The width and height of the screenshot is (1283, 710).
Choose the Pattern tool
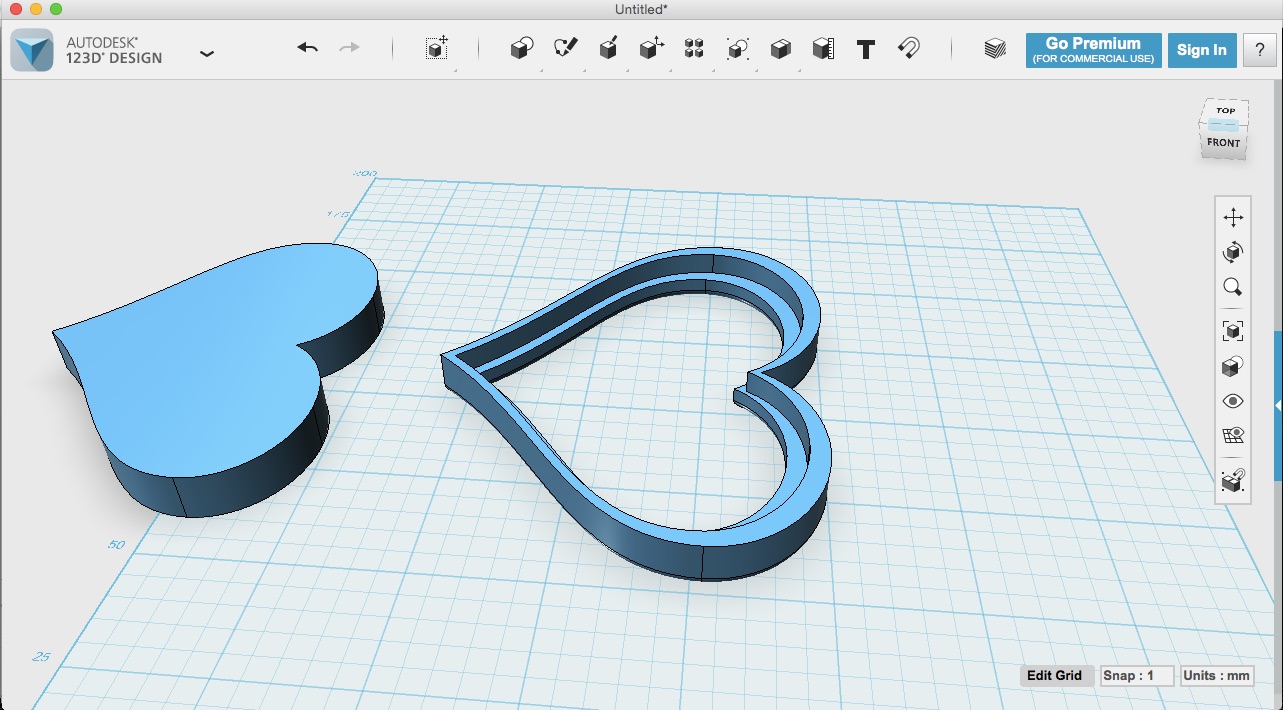tap(695, 48)
